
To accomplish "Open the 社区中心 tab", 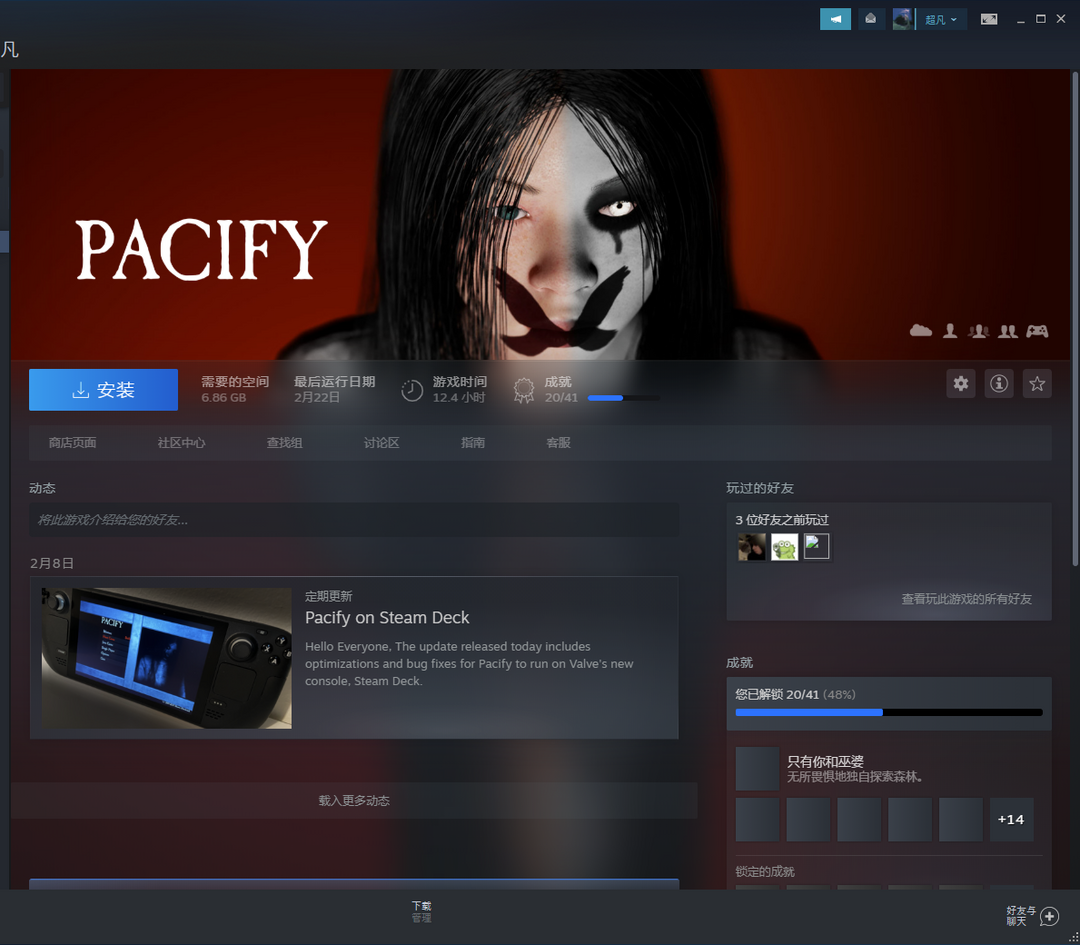I will click(x=181, y=443).
